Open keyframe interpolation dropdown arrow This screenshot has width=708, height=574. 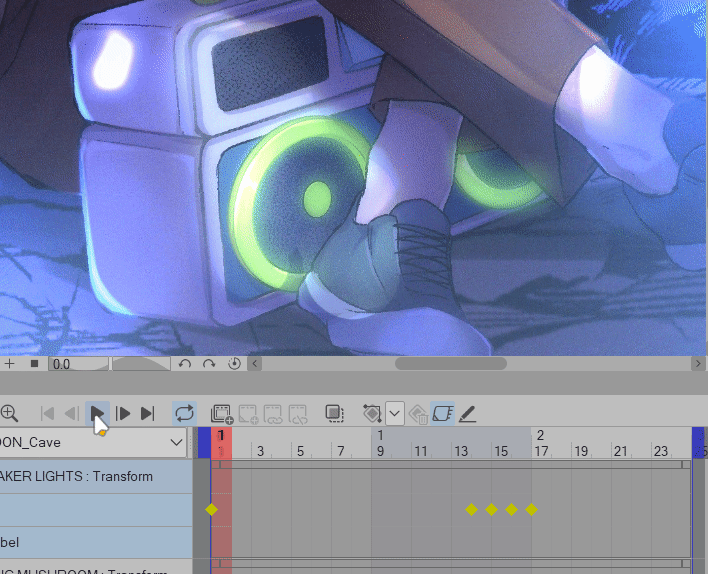[x=394, y=413]
